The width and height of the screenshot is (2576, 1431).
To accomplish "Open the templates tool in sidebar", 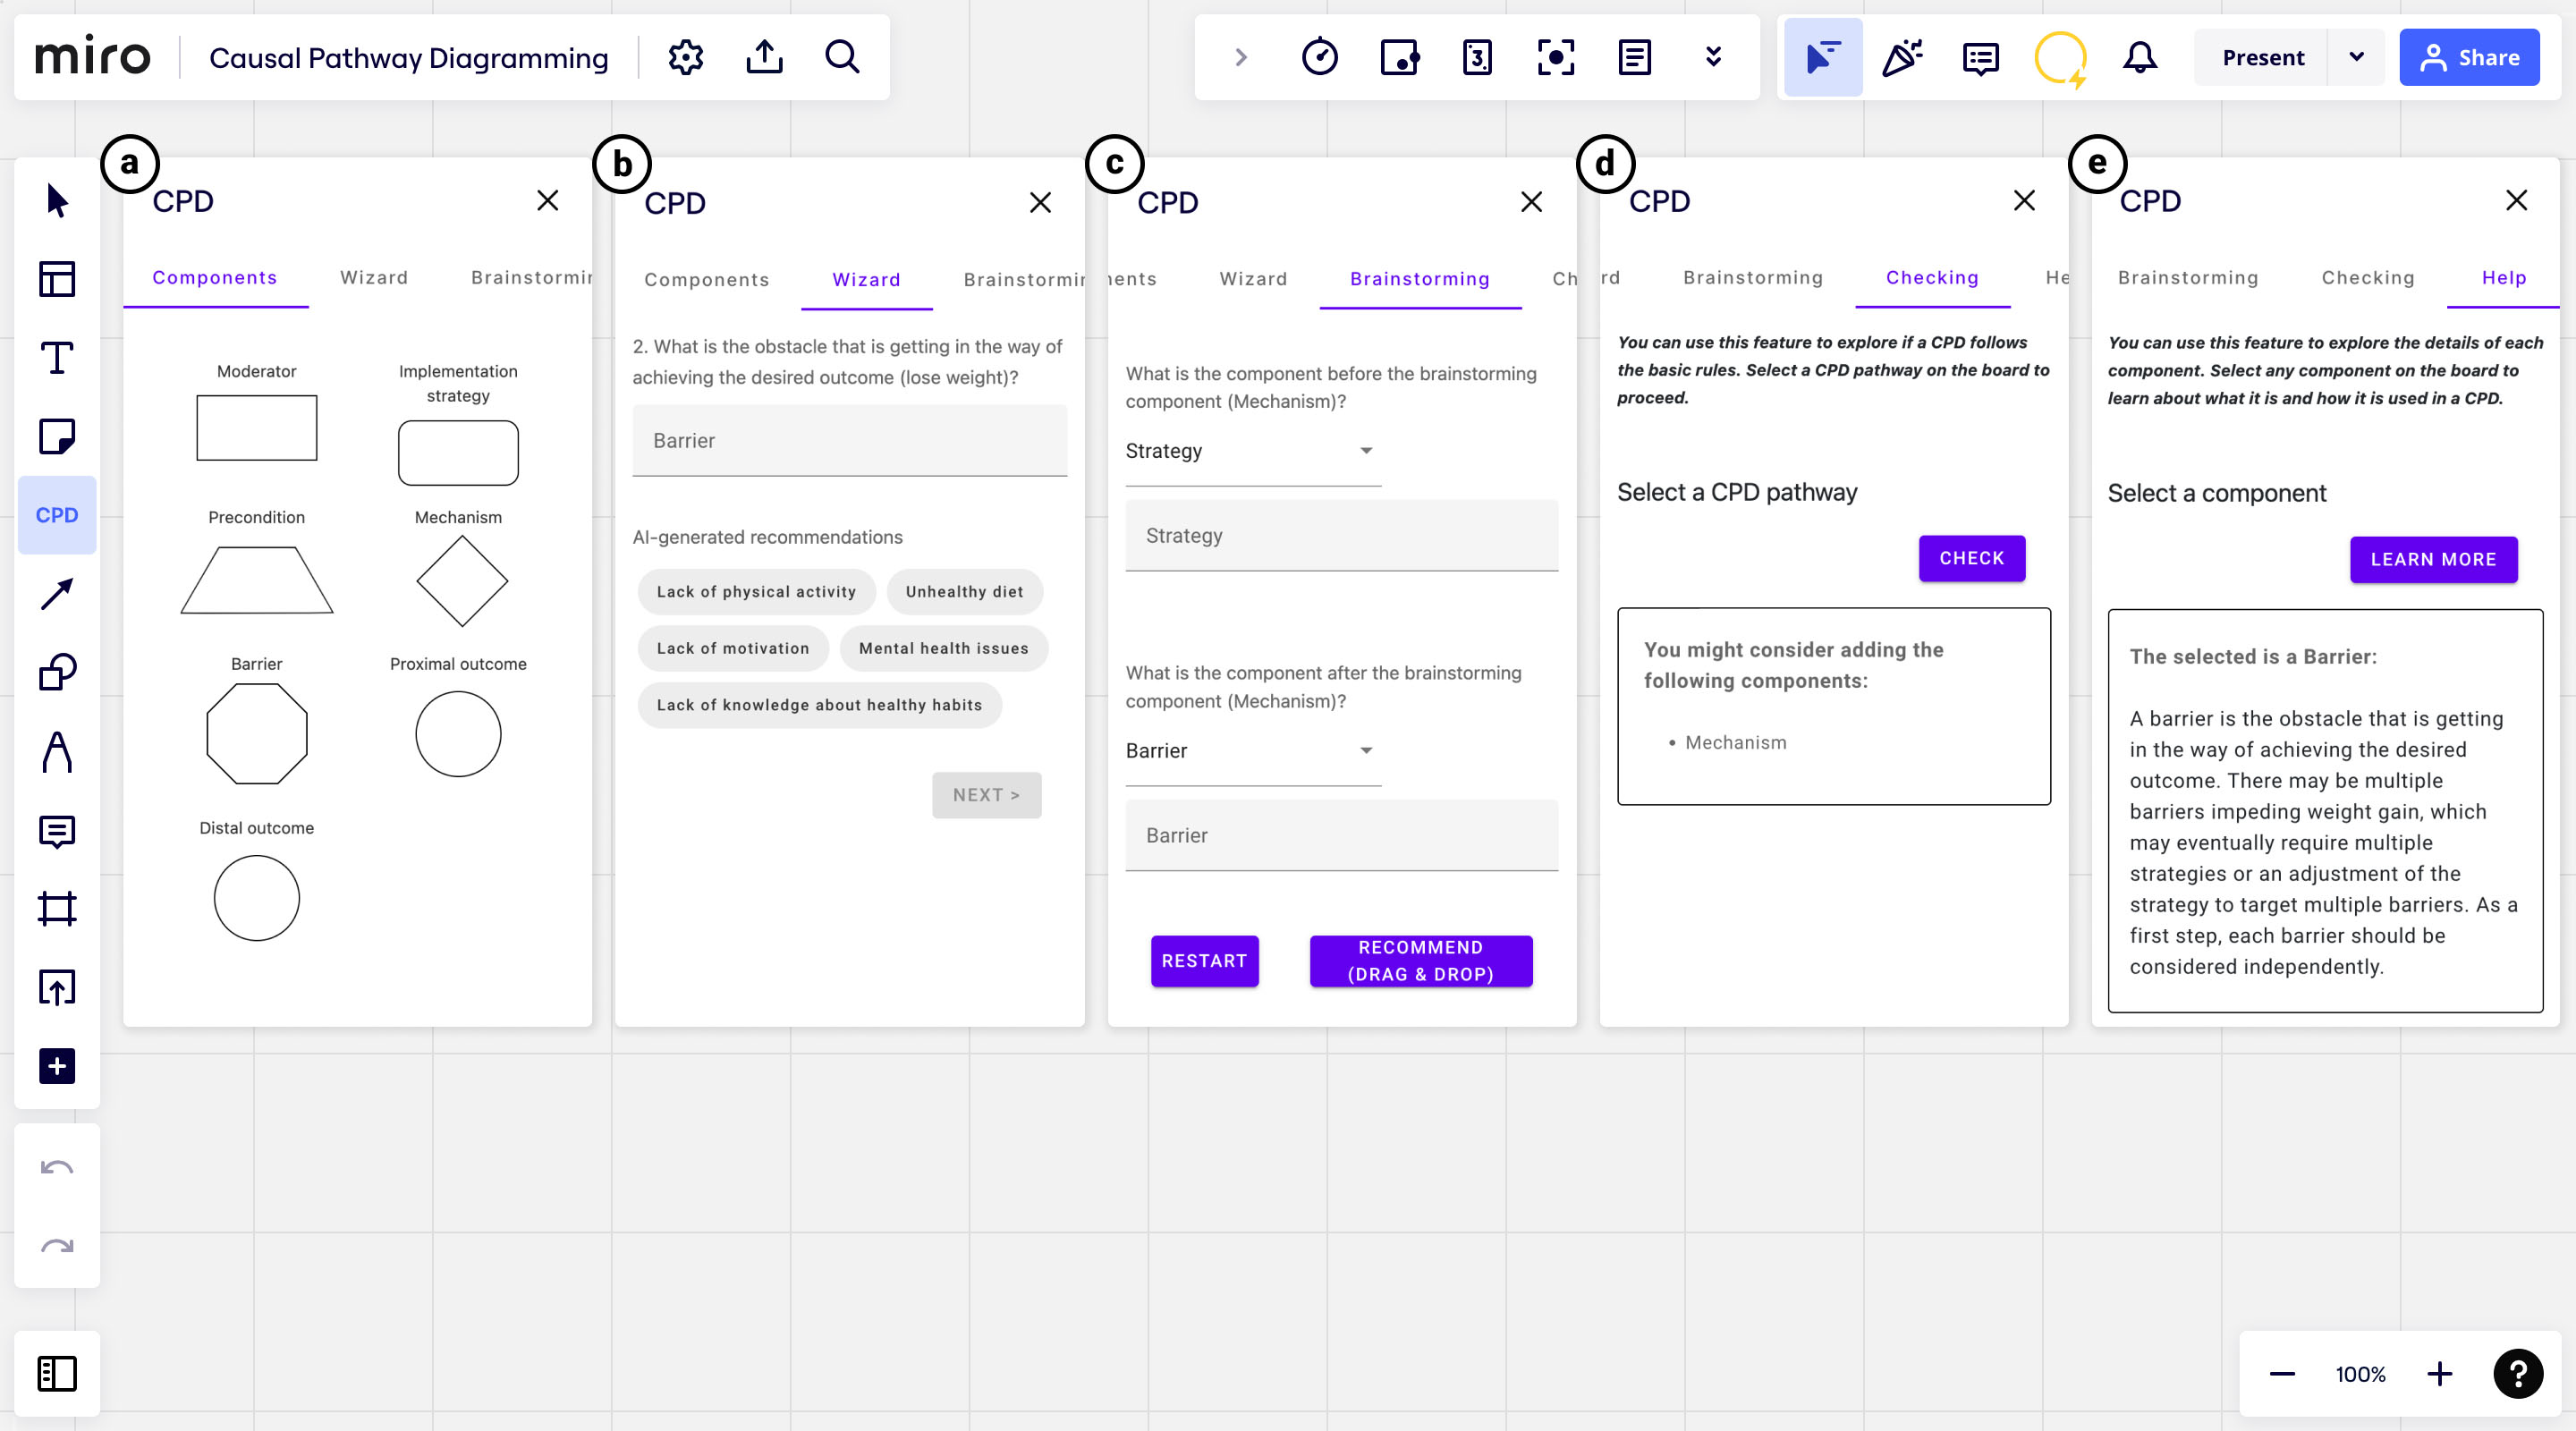I will point(57,279).
